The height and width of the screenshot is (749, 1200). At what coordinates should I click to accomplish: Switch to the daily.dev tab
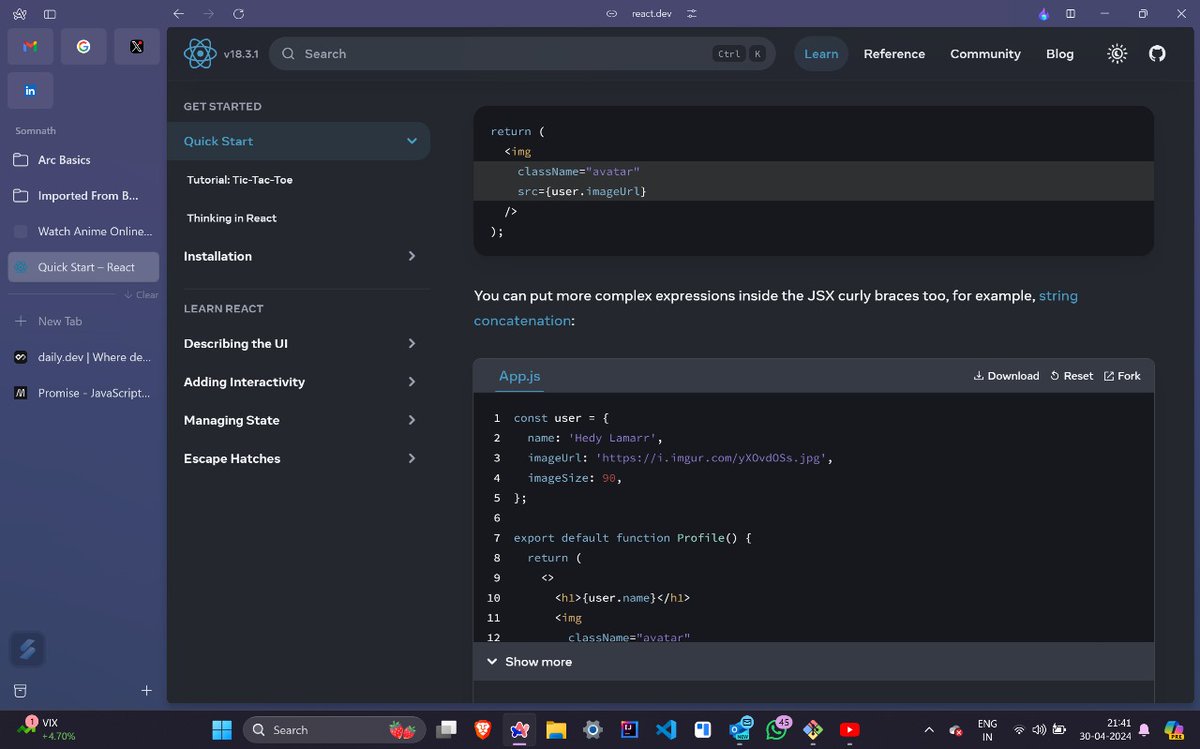pos(84,357)
